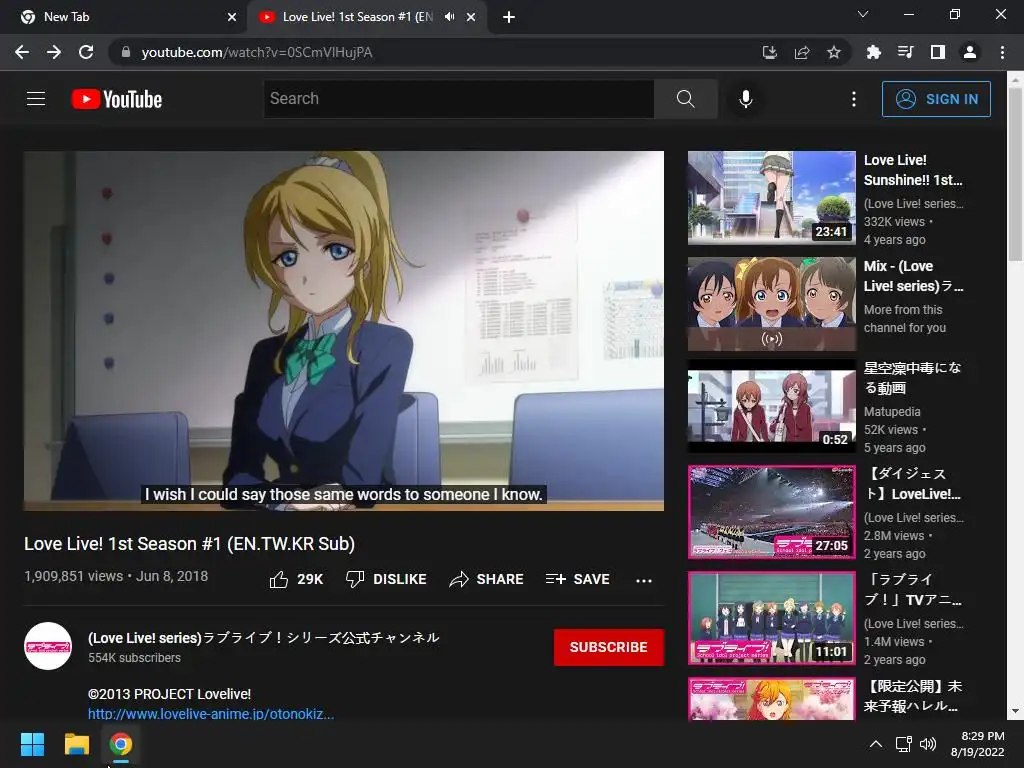The width and height of the screenshot is (1024, 768).
Task: Open the 27:05 LoveLive! digest thumbnail
Action: click(771, 512)
